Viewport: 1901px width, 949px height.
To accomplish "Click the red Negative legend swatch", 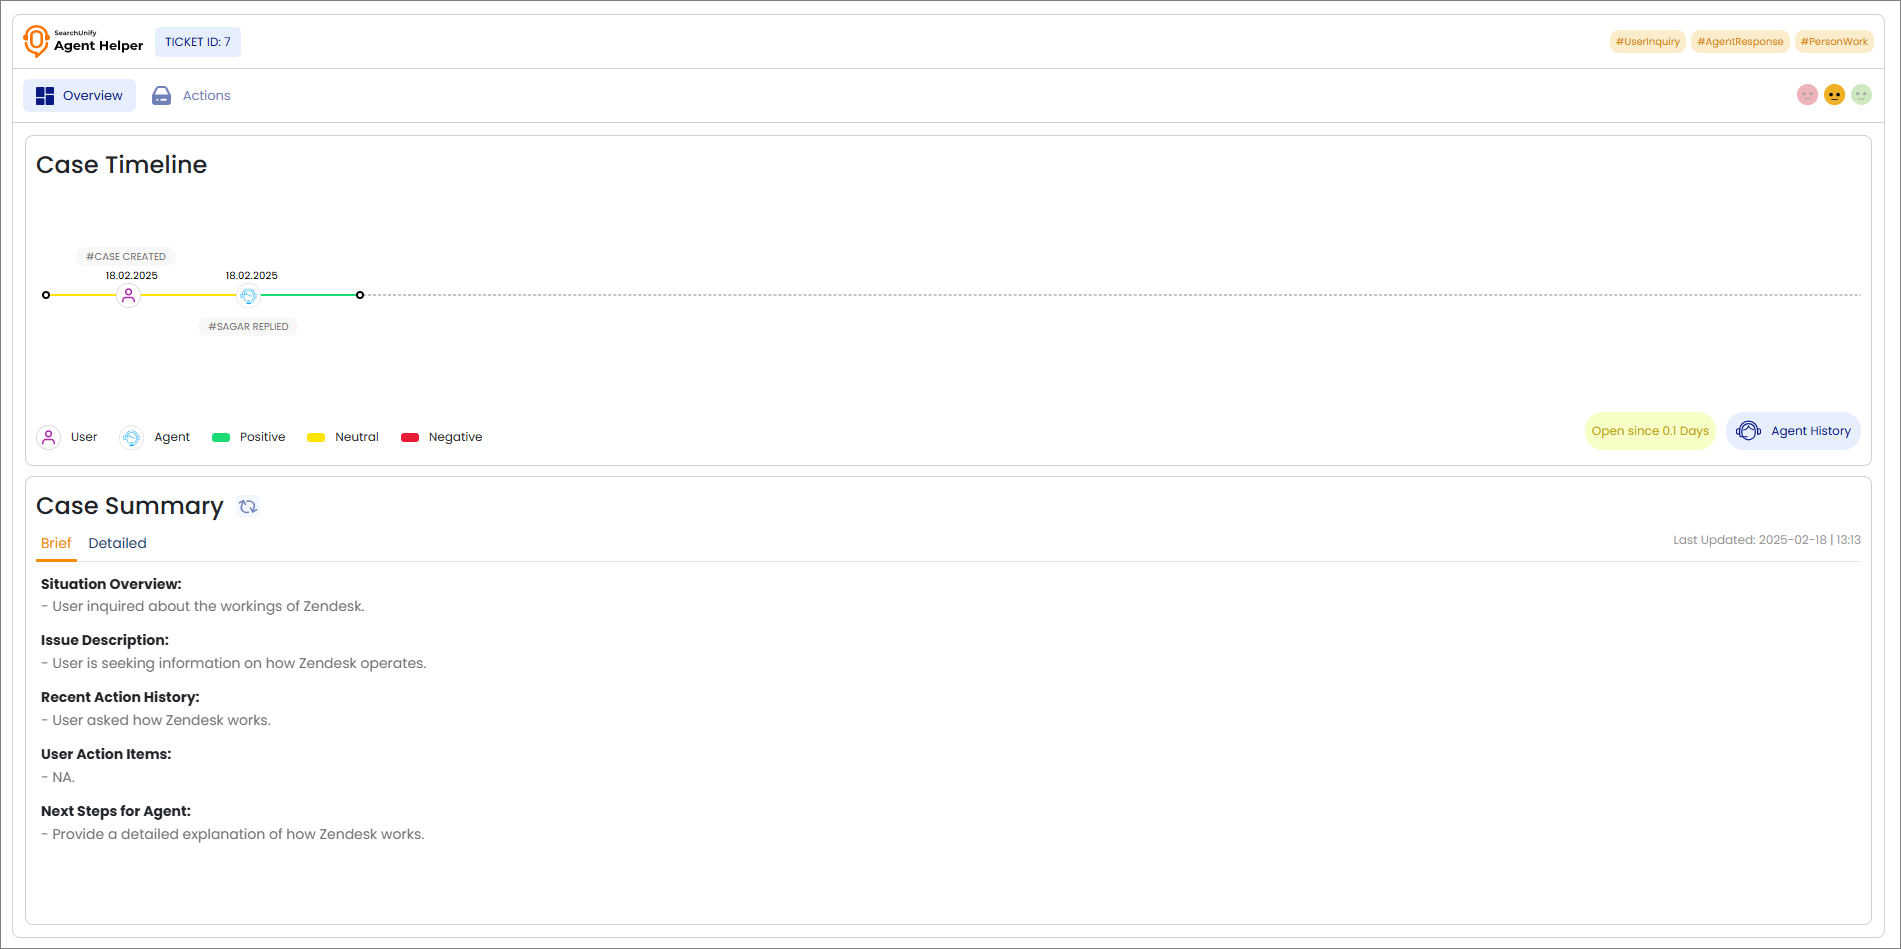I will click(x=409, y=437).
